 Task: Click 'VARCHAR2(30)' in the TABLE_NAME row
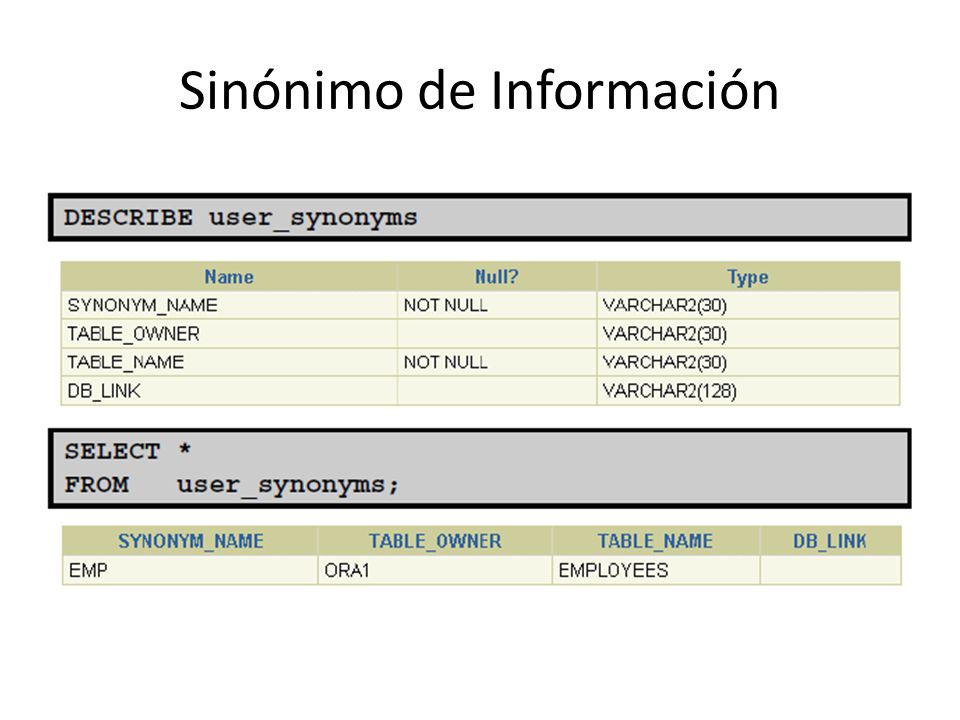(x=665, y=362)
